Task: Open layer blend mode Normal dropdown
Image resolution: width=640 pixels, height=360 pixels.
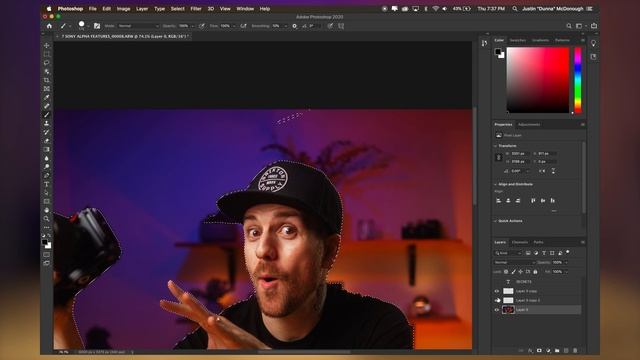Action: tap(514, 262)
